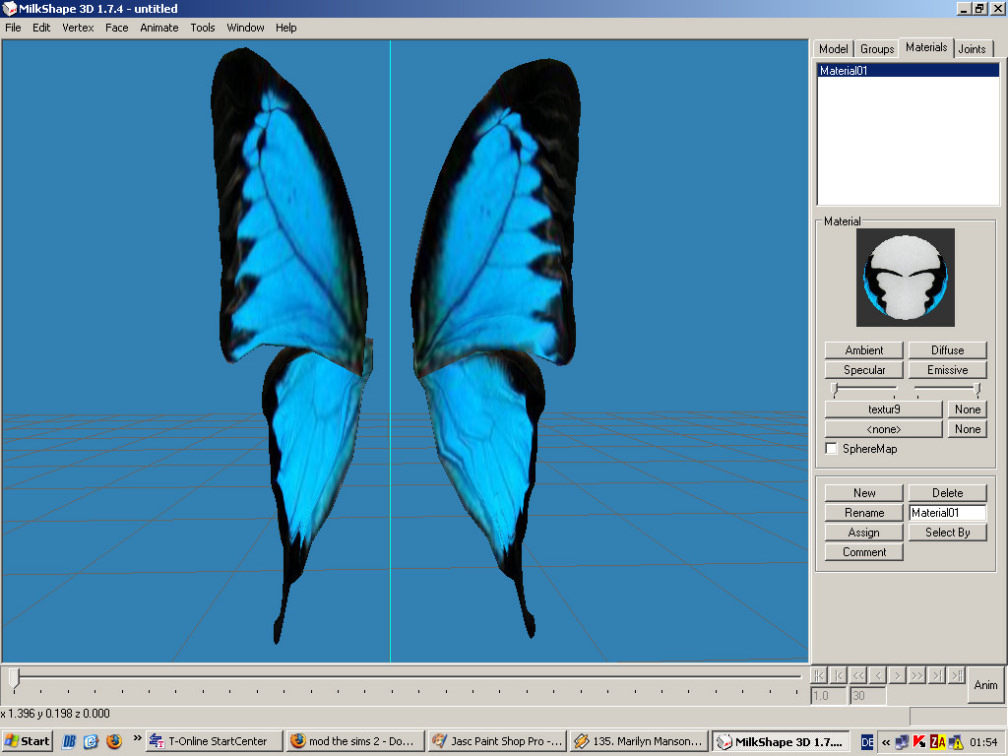The width and height of the screenshot is (1008, 756).
Task: Expand the quick launch overflow chevron
Action: pos(137,738)
